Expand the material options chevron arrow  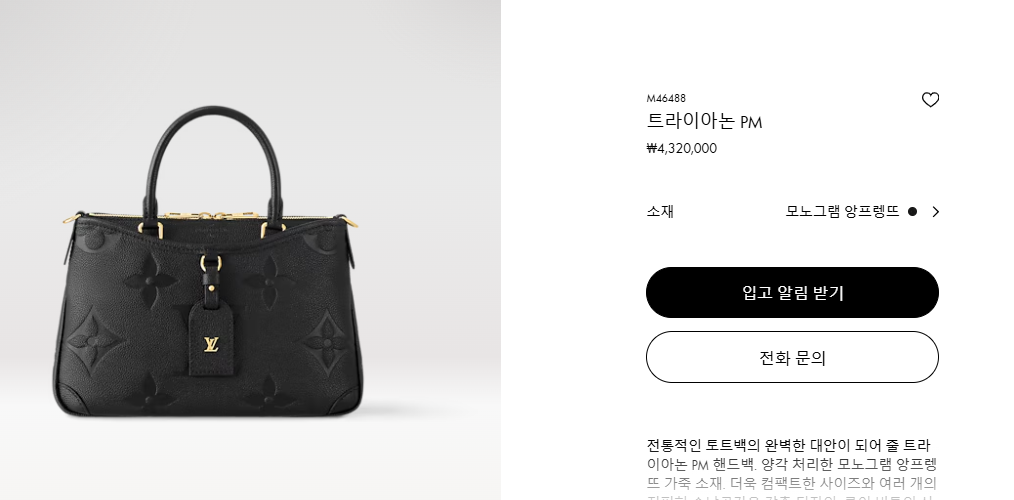tap(935, 212)
